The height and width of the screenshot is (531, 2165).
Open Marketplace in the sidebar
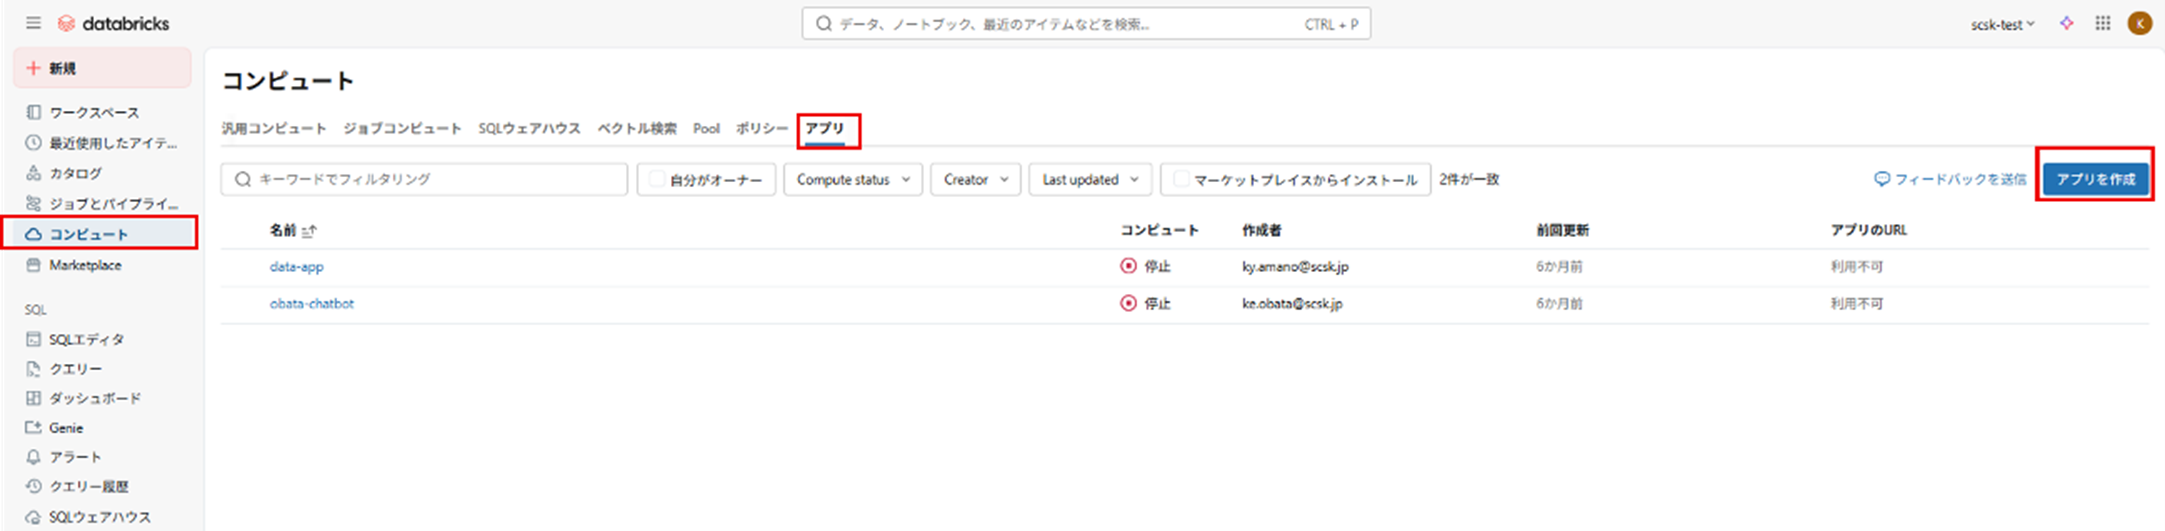(x=85, y=265)
